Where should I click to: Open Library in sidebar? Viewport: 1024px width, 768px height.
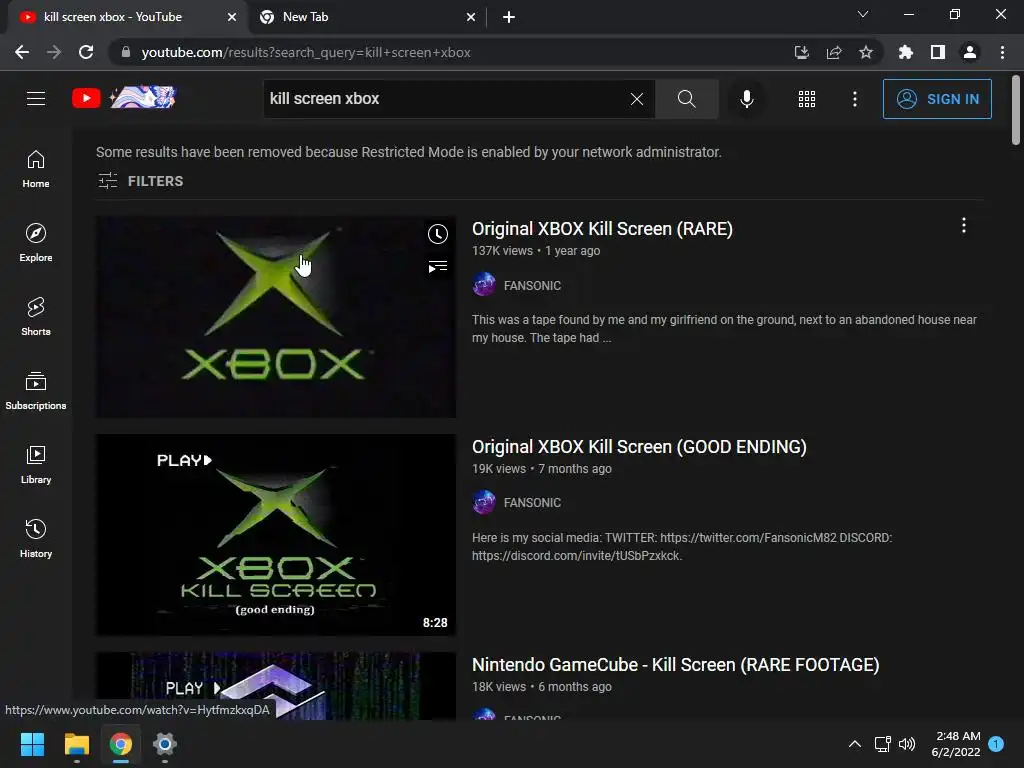coord(36,464)
